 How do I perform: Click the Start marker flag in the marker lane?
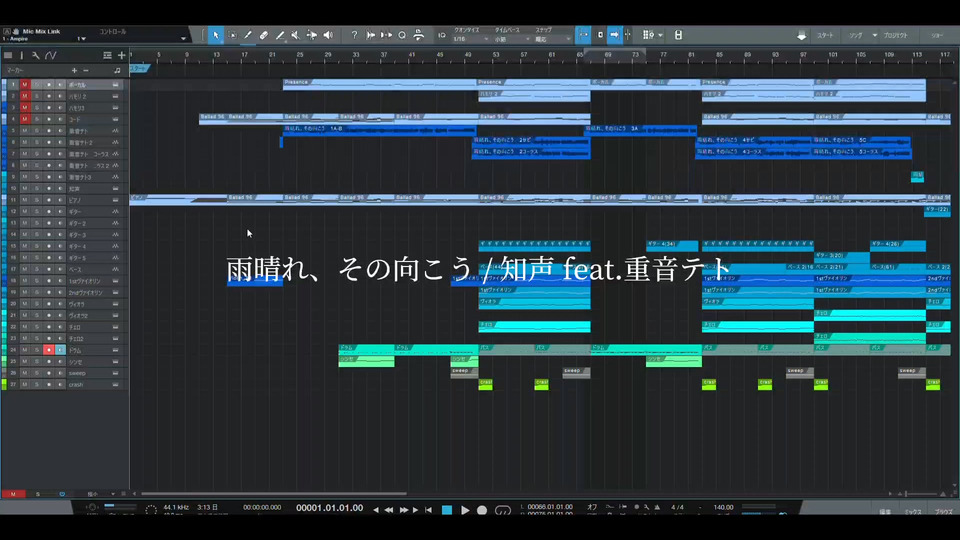[x=140, y=69]
